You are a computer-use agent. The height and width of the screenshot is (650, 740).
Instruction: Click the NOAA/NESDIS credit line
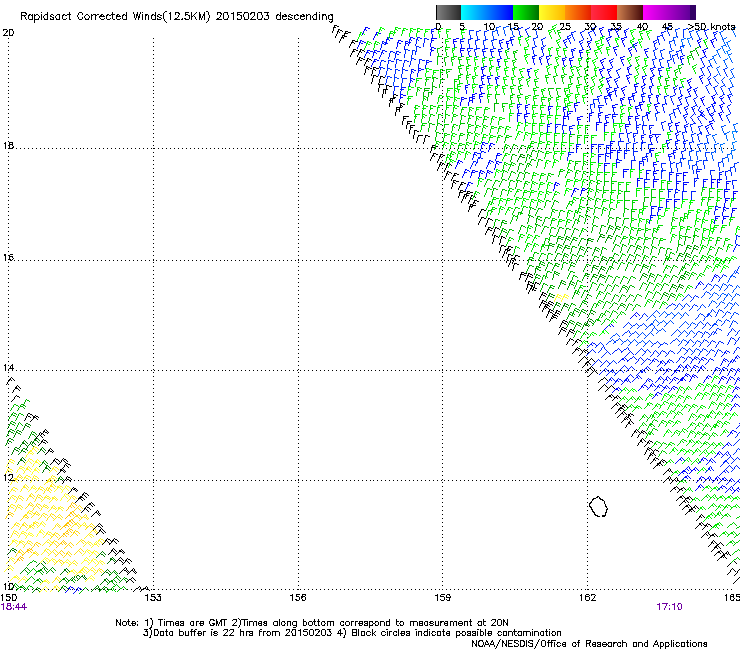pos(589,644)
